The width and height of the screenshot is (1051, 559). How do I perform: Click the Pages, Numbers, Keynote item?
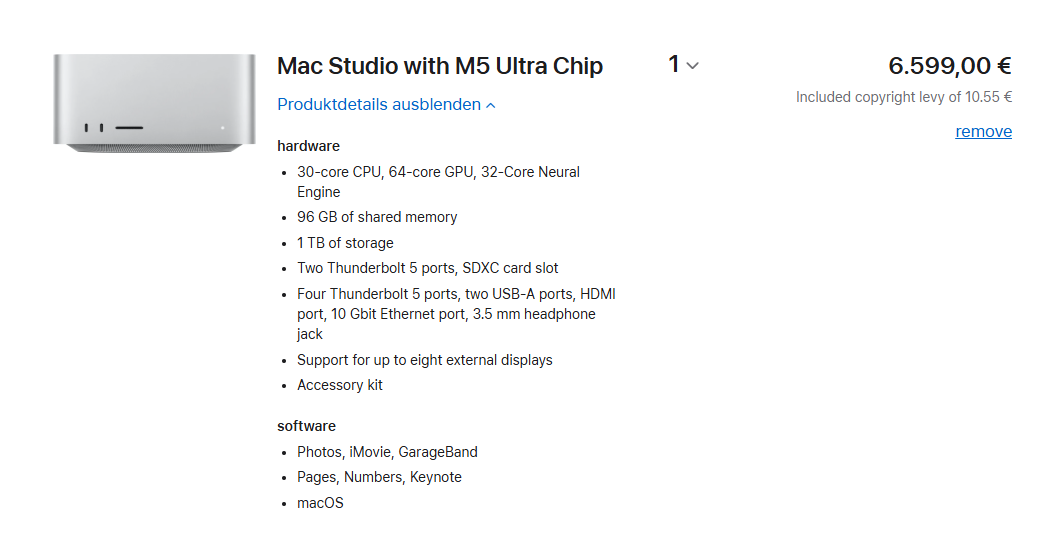pyautogui.click(x=379, y=477)
